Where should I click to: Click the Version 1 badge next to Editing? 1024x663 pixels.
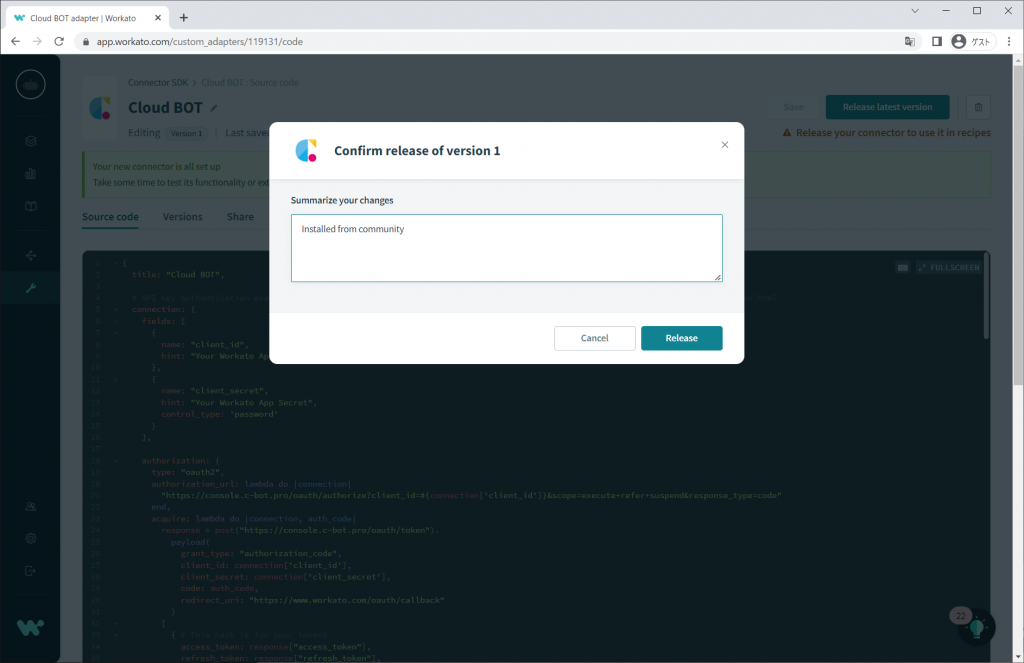tap(186, 133)
